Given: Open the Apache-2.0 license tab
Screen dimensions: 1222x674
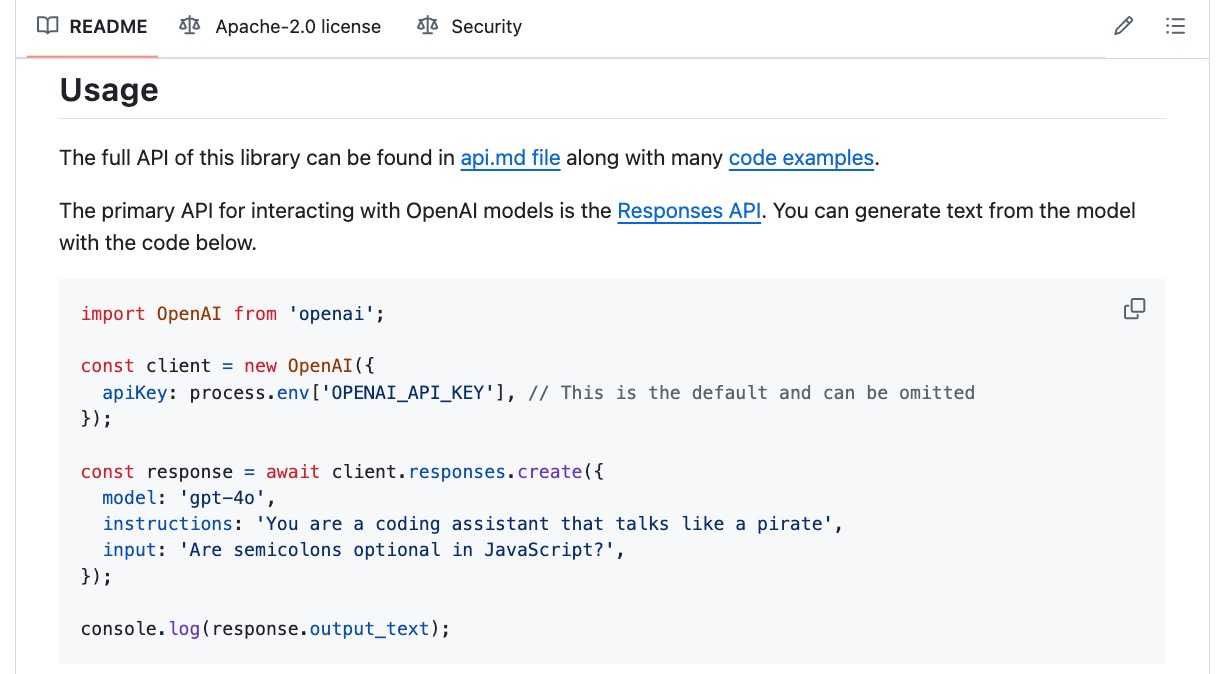Looking at the screenshot, I should [297, 26].
